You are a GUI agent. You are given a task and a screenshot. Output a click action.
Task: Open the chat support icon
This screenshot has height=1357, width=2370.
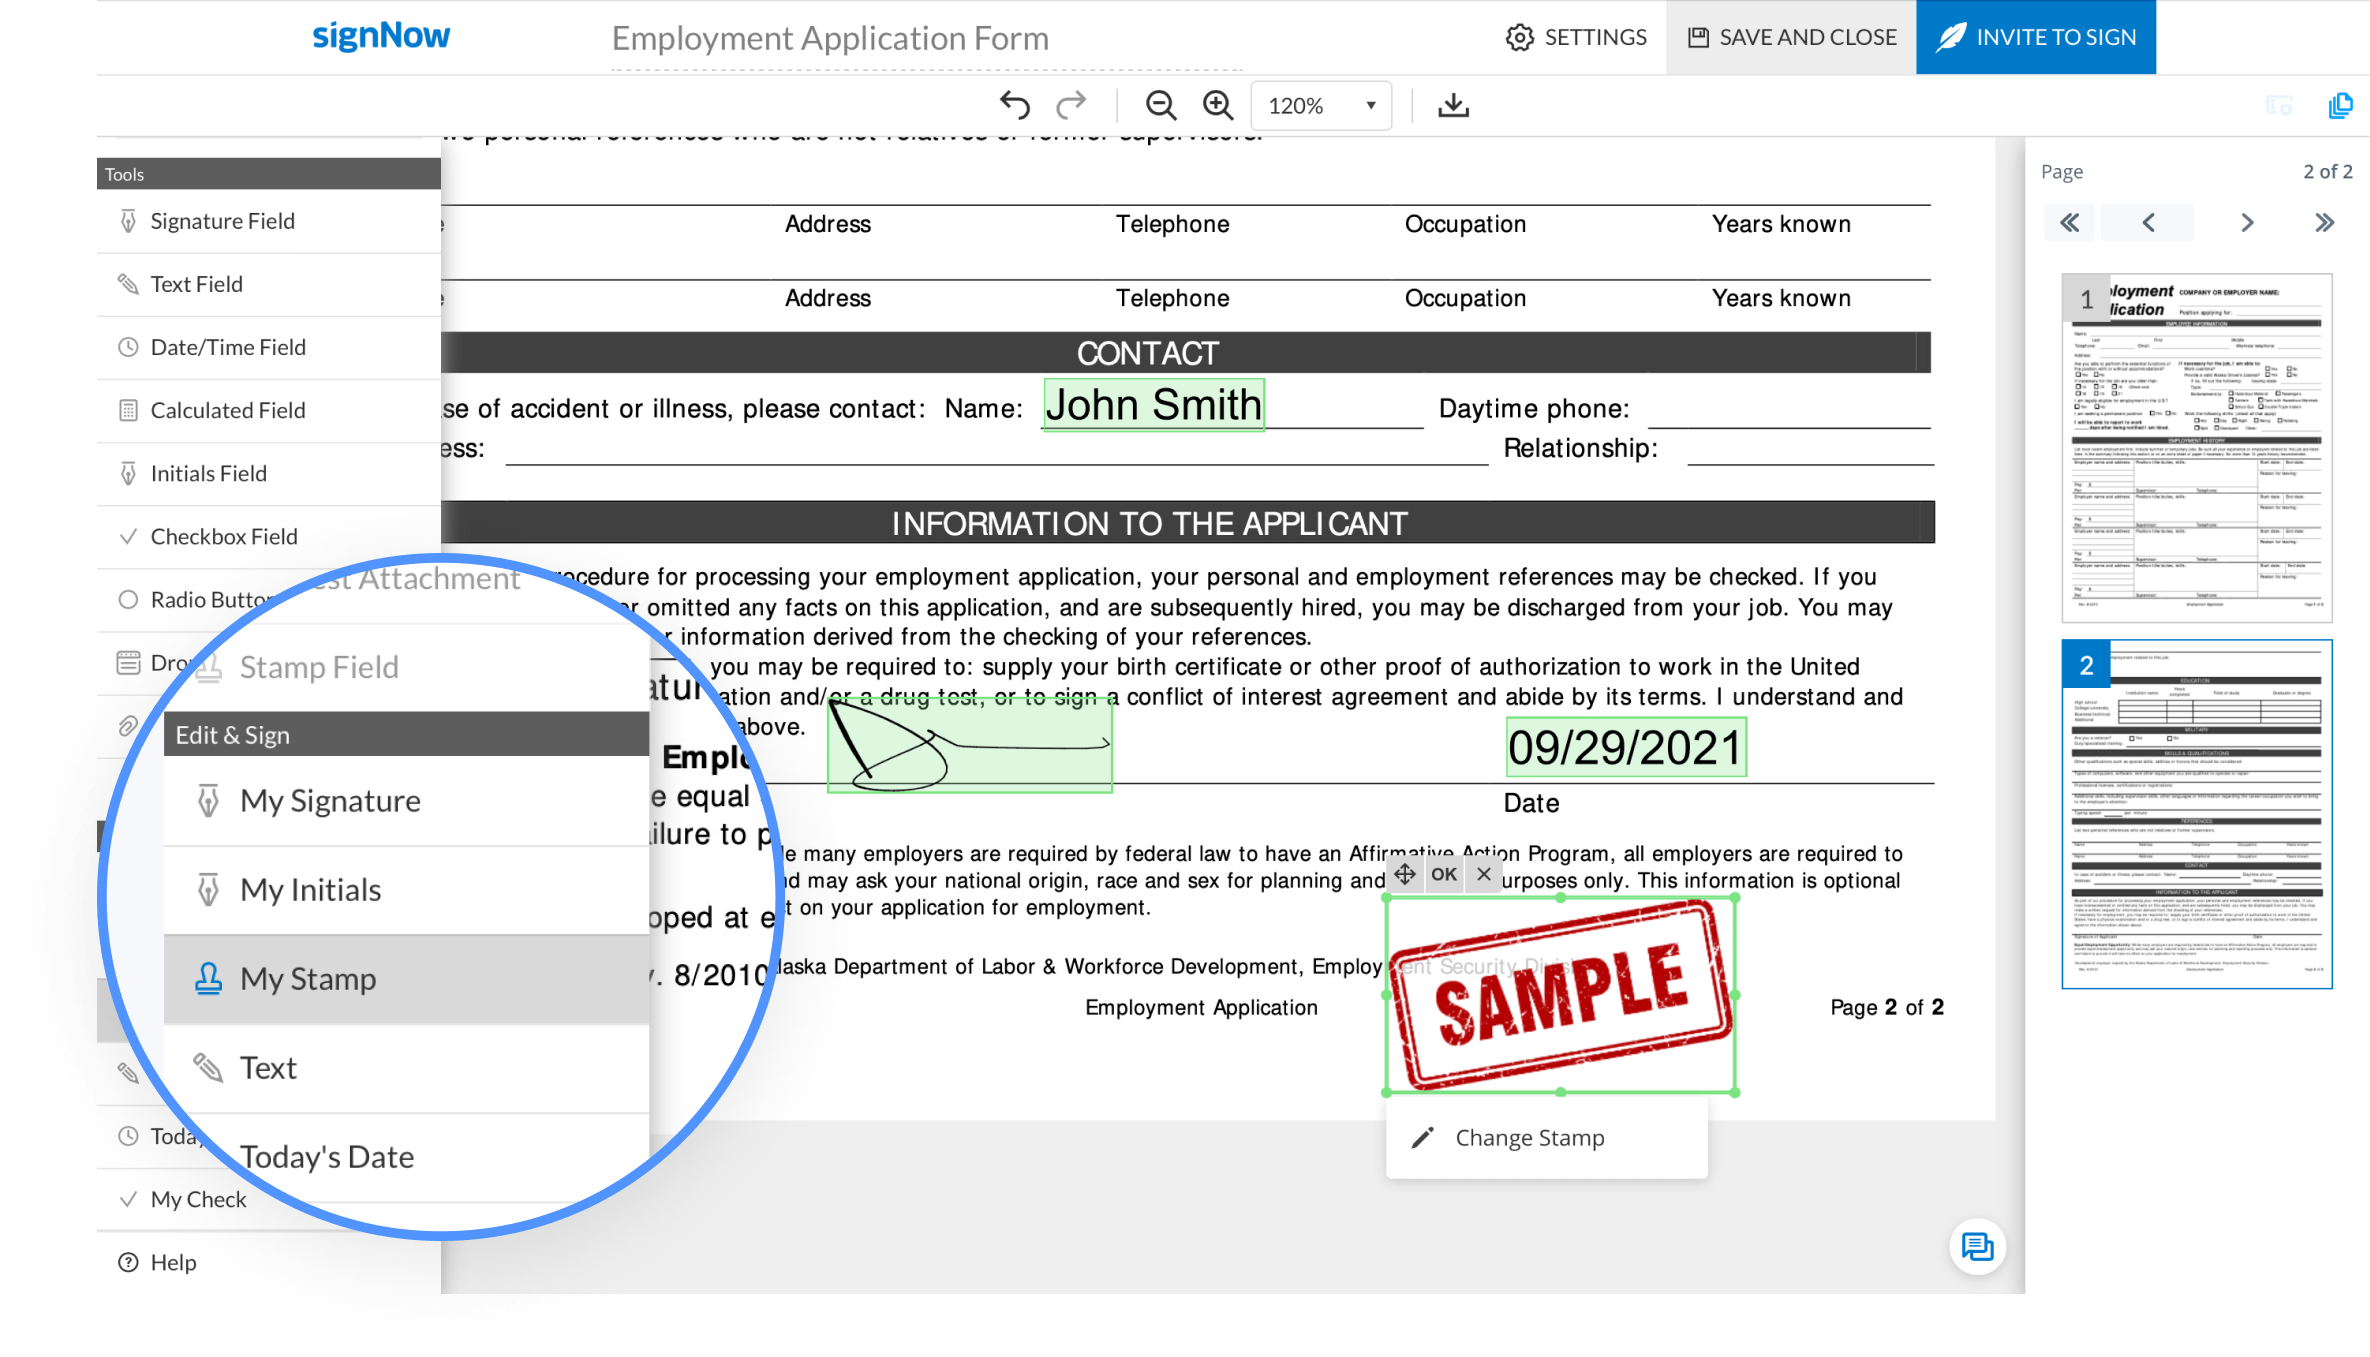coord(1977,1247)
